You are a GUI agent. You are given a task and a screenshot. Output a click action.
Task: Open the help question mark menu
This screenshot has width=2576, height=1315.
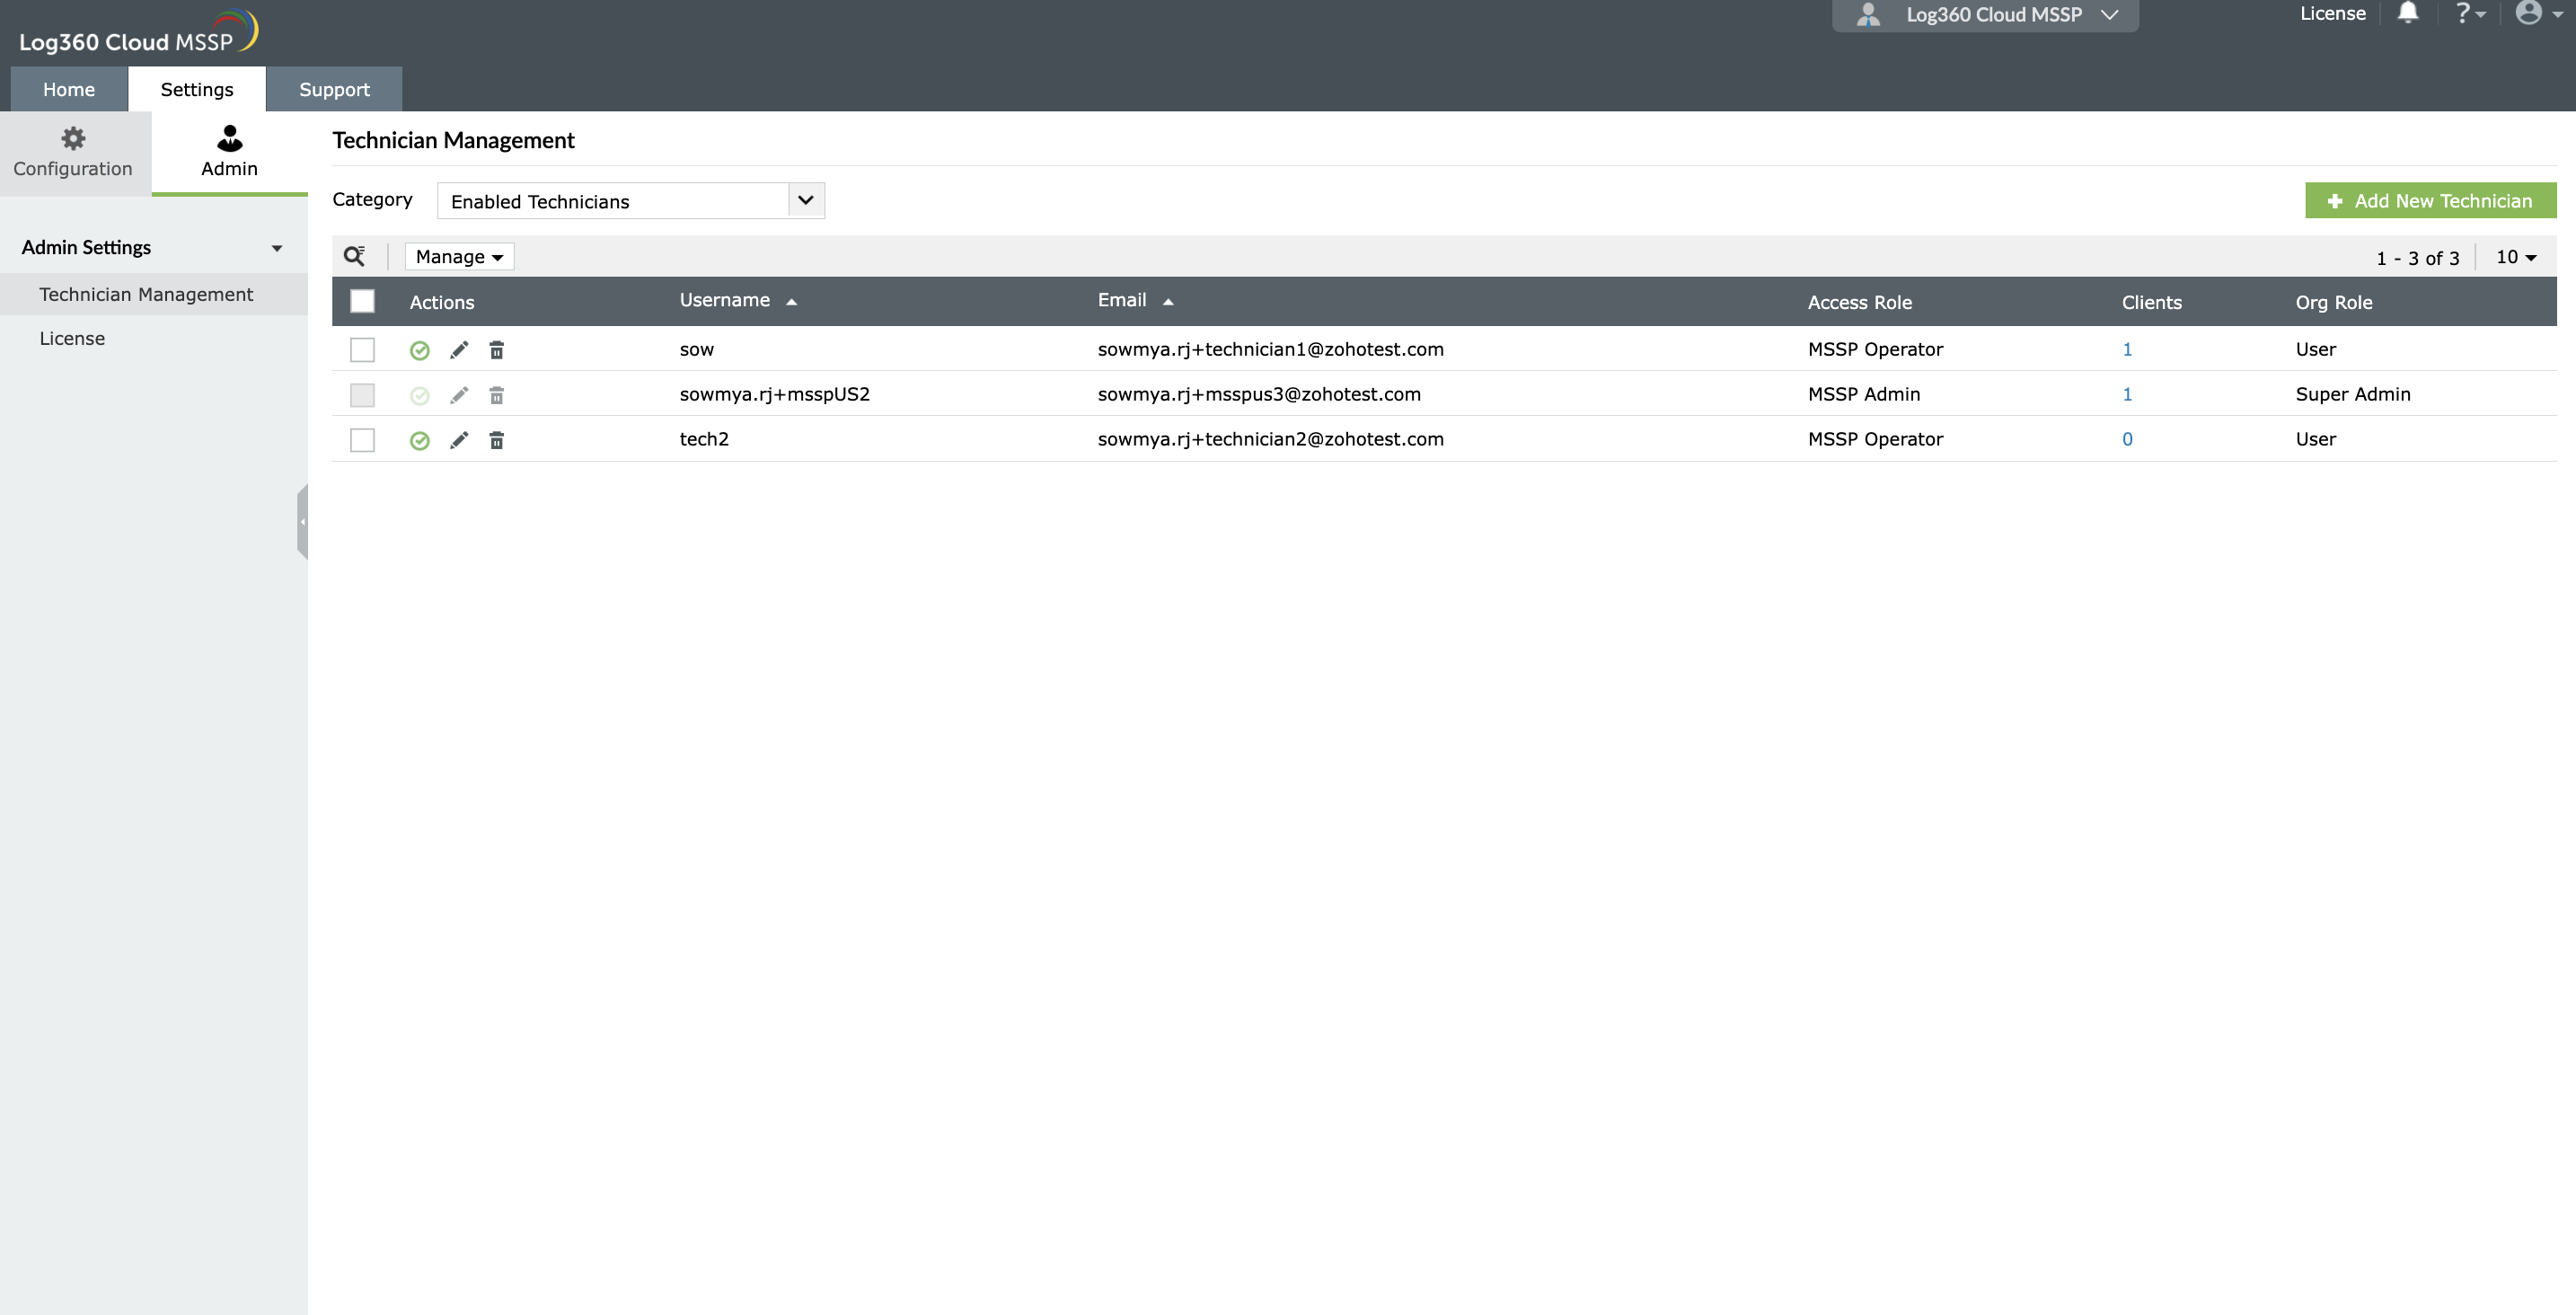pos(2466,13)
